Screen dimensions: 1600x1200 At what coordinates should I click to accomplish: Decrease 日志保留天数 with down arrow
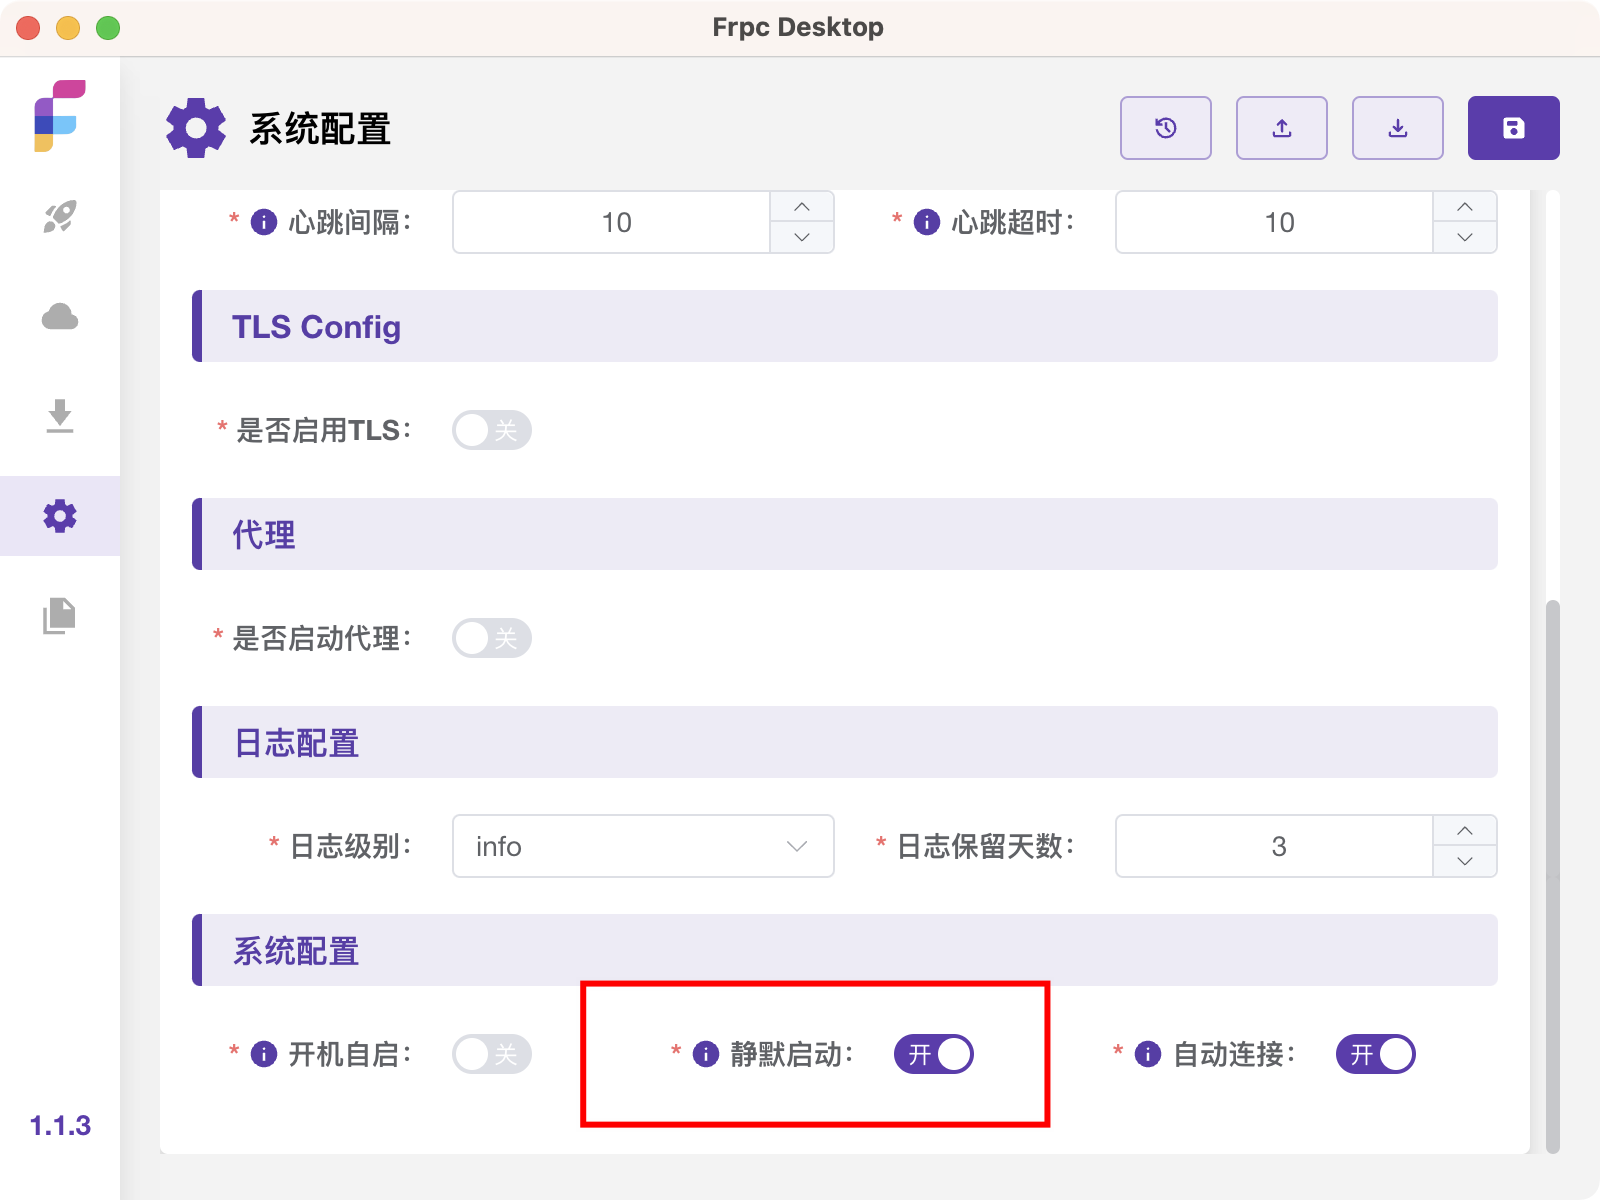[x=1465, y=861]
